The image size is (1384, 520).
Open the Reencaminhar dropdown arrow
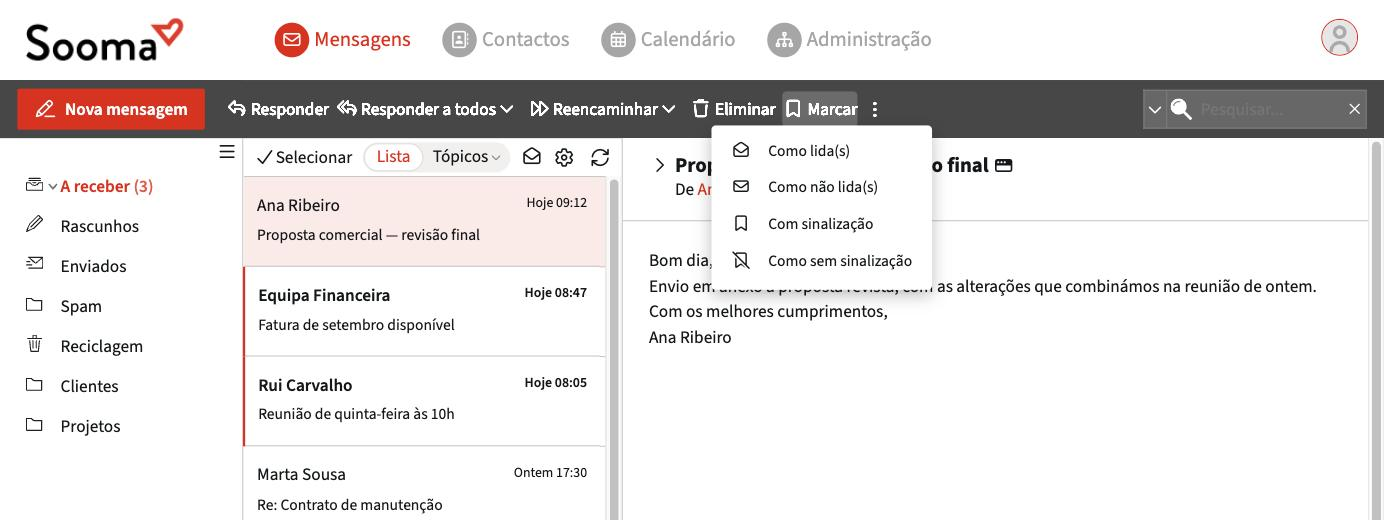coord(669,109)
